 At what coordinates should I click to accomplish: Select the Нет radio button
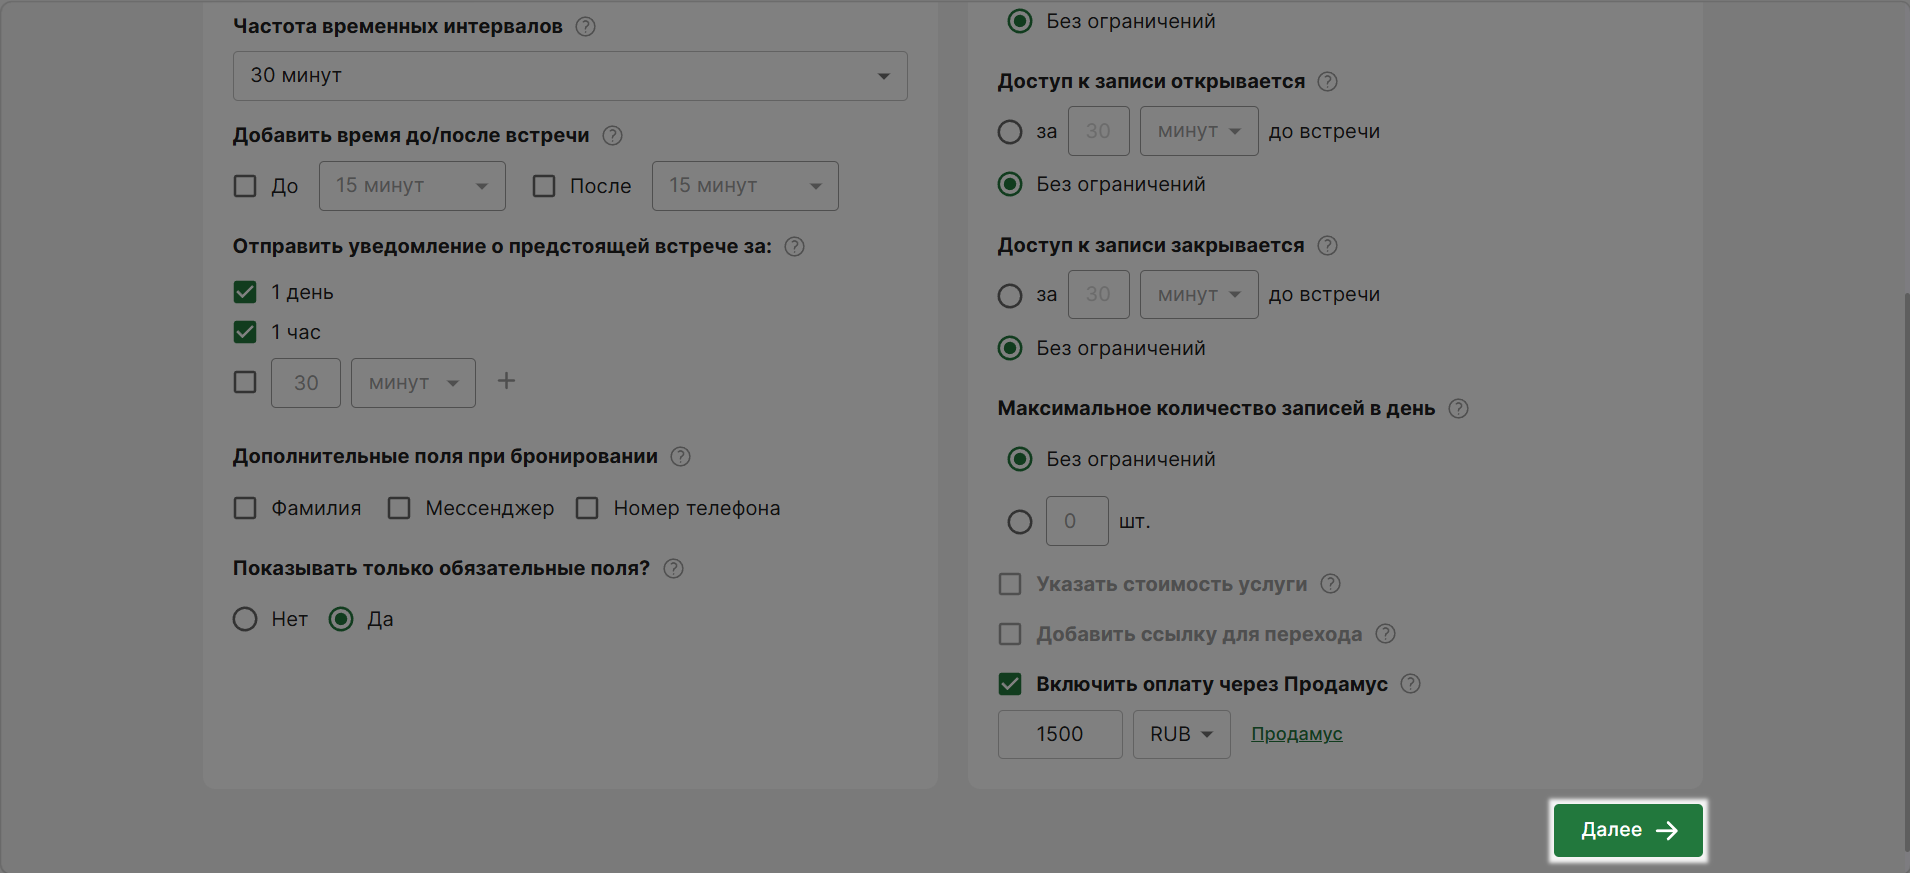(245, 619)
